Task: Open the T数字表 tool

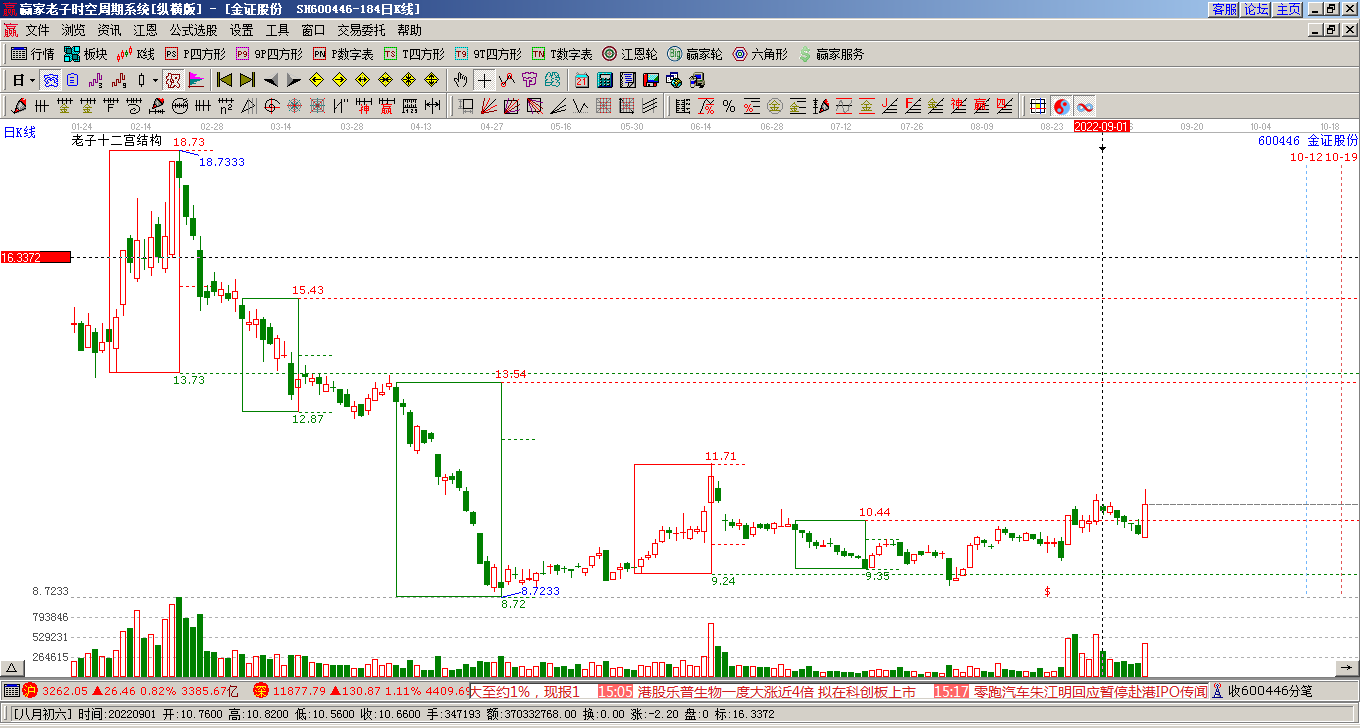Action: [562, 54]
